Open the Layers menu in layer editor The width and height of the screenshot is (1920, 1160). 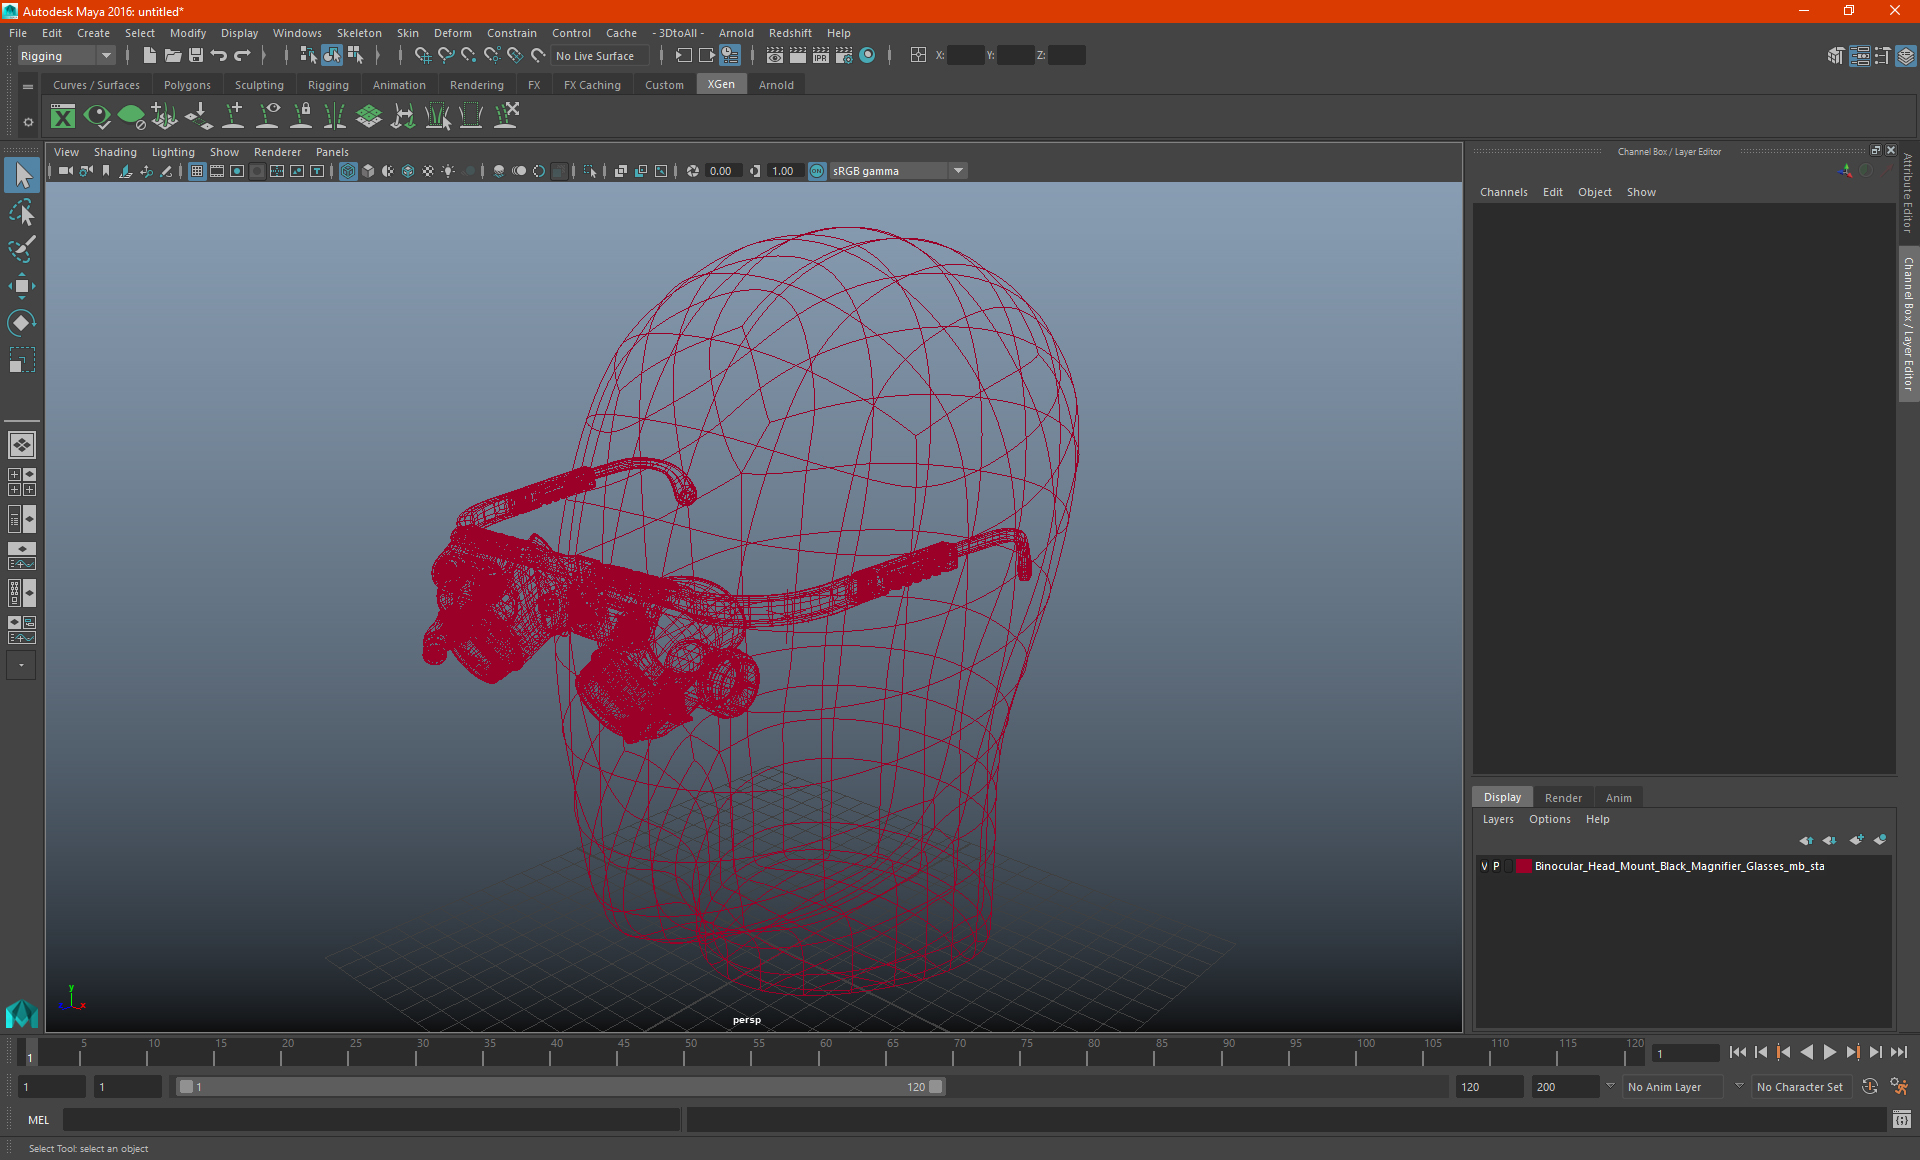1498,819
